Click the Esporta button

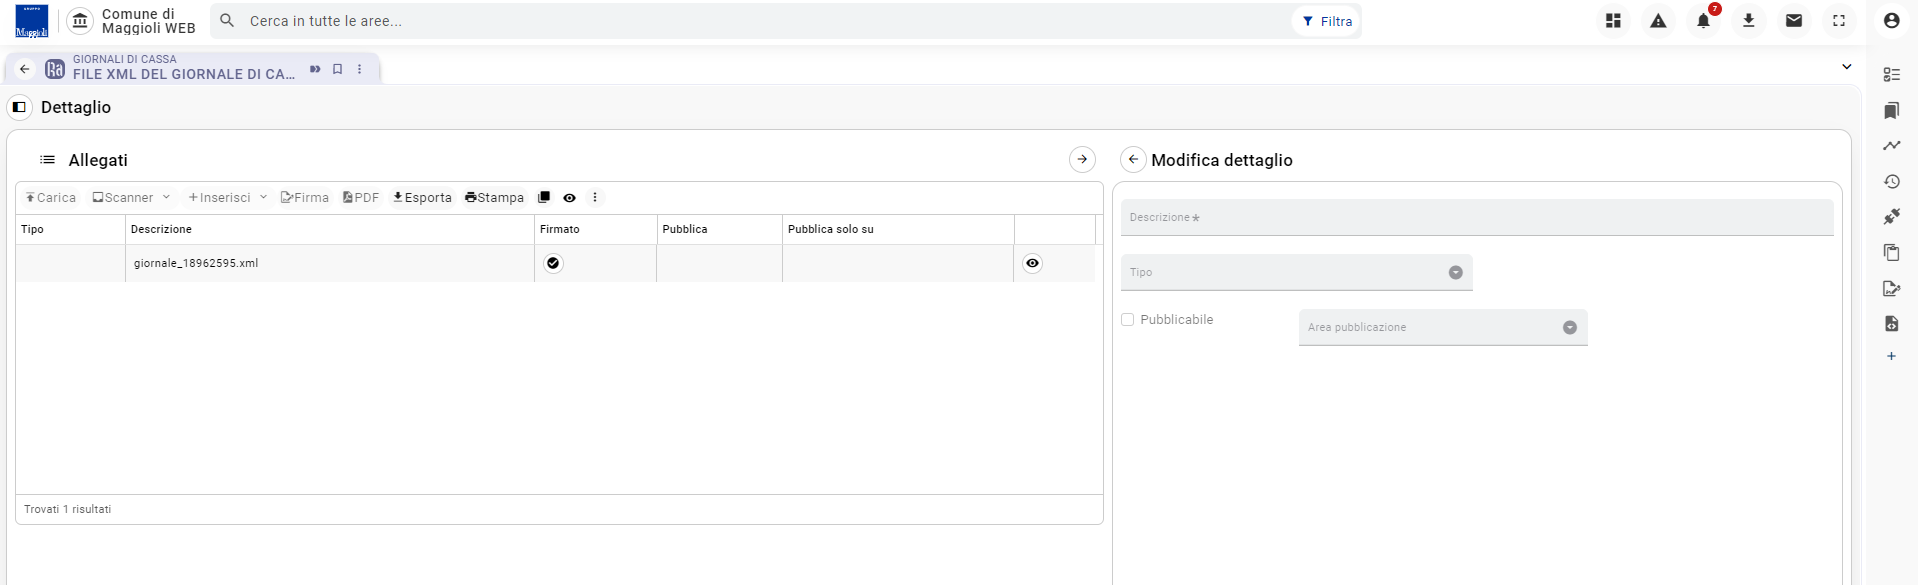[x=422, y=198]
